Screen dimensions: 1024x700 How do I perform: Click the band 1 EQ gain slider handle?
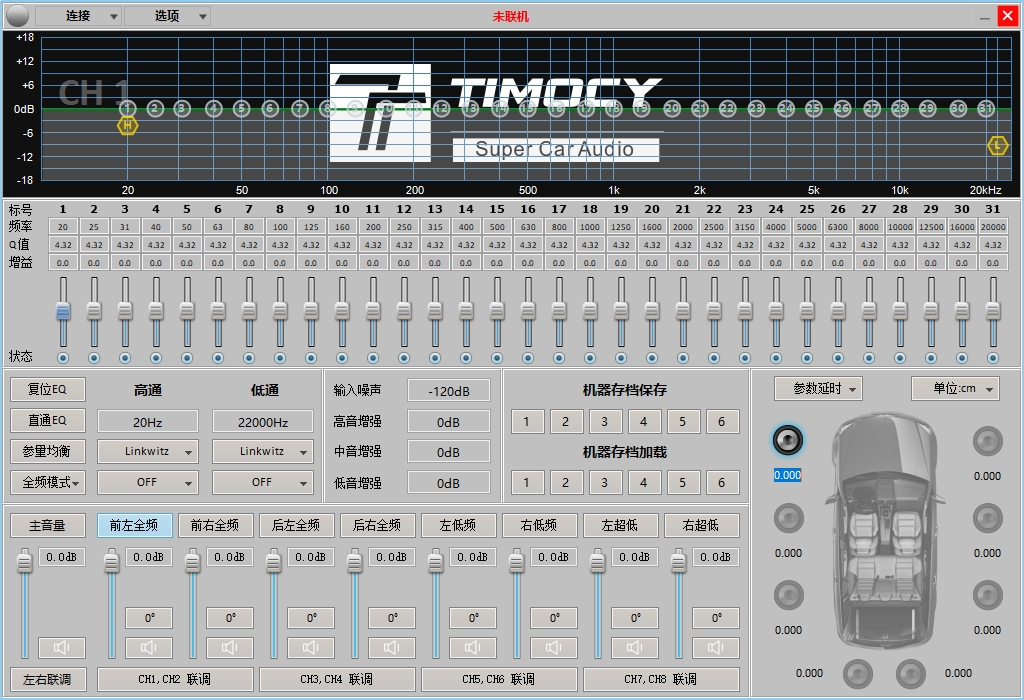coord(63,311)
